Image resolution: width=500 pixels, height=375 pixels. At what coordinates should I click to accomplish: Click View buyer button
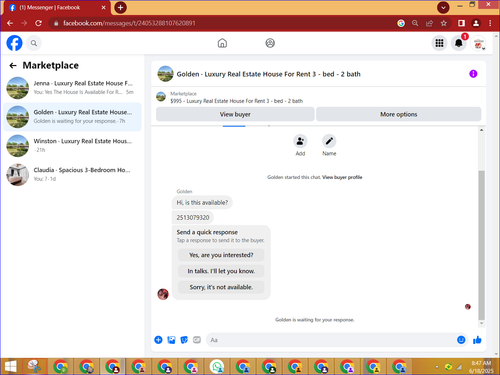(235, 114)
